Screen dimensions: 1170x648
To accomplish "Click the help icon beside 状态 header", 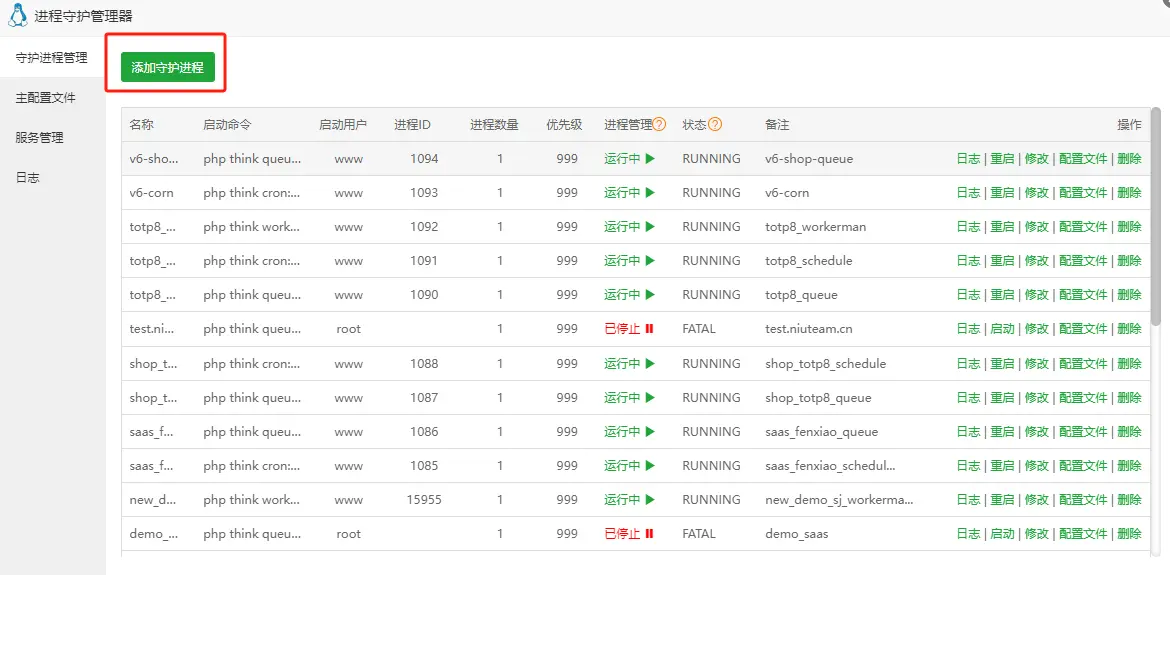I will [x=715, y=125].
